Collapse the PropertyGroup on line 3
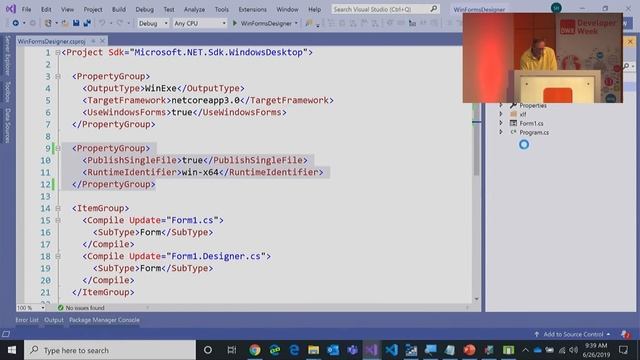 coord(58,76)
